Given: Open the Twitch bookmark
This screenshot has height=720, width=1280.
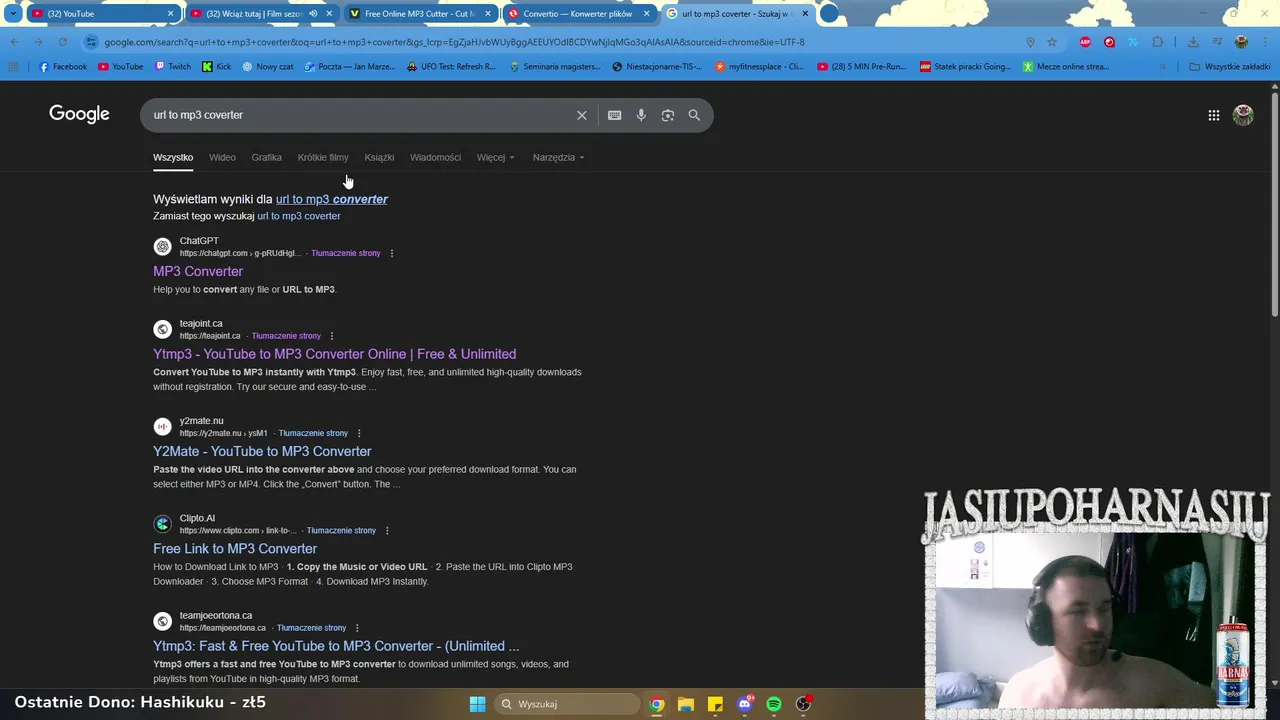Looking at the screenshot, I should coord(172,67).
